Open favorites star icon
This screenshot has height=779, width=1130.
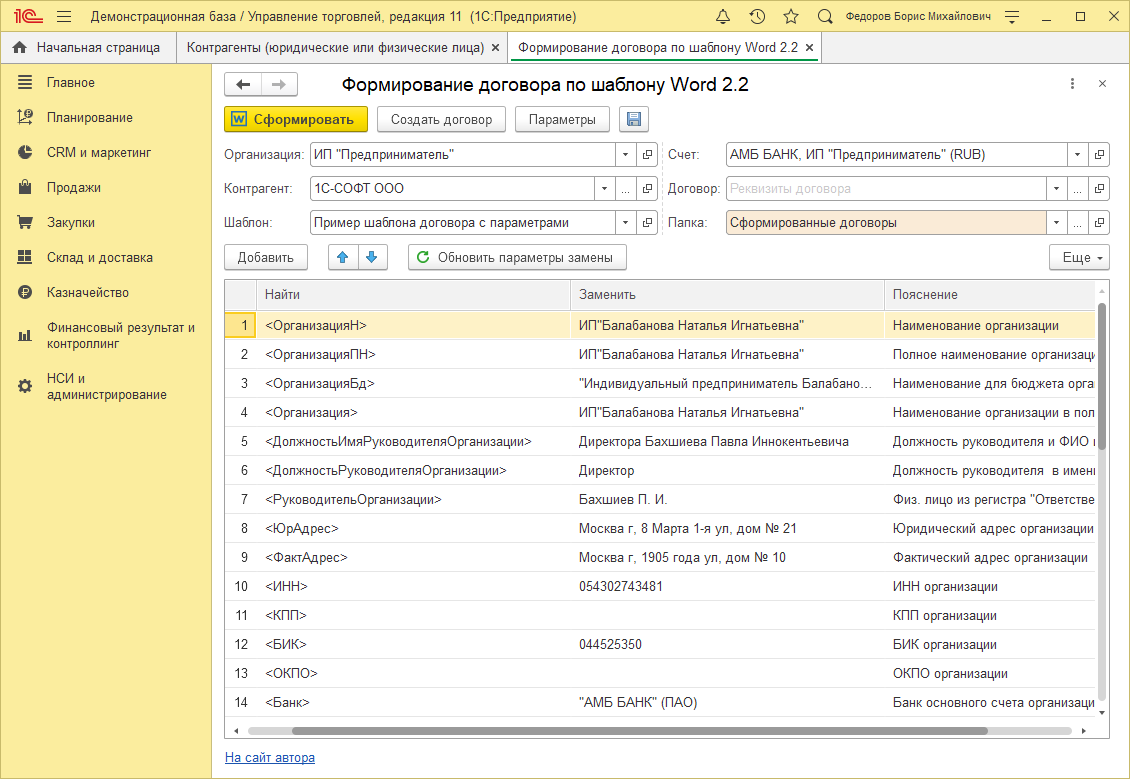coord(790,16)
